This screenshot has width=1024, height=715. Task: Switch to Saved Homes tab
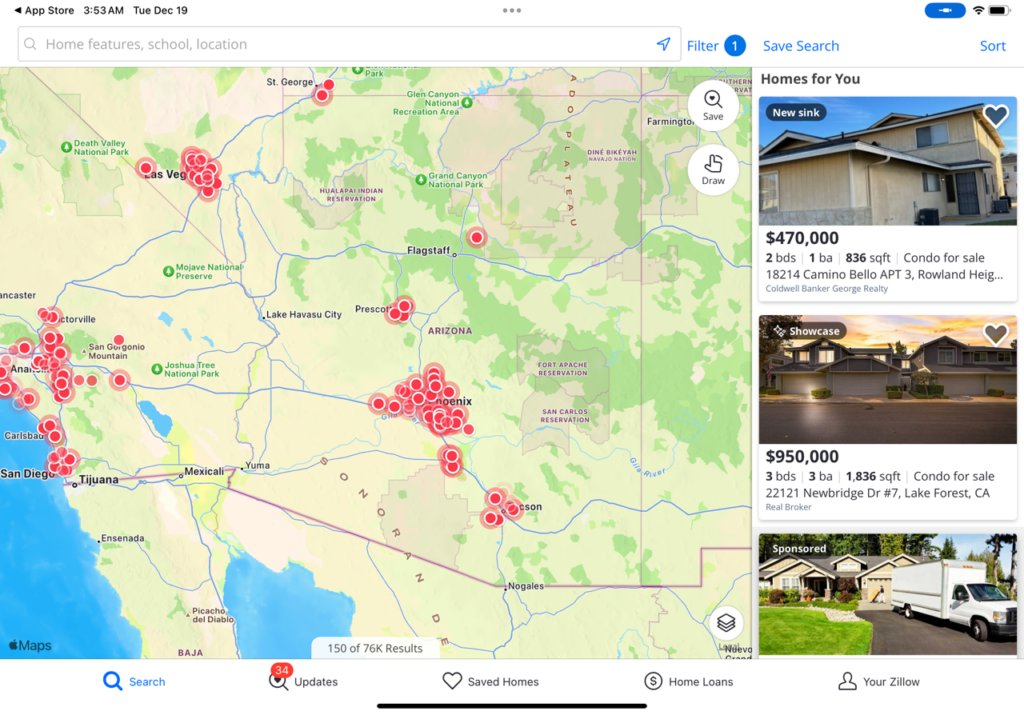click(x=490, y=681)
